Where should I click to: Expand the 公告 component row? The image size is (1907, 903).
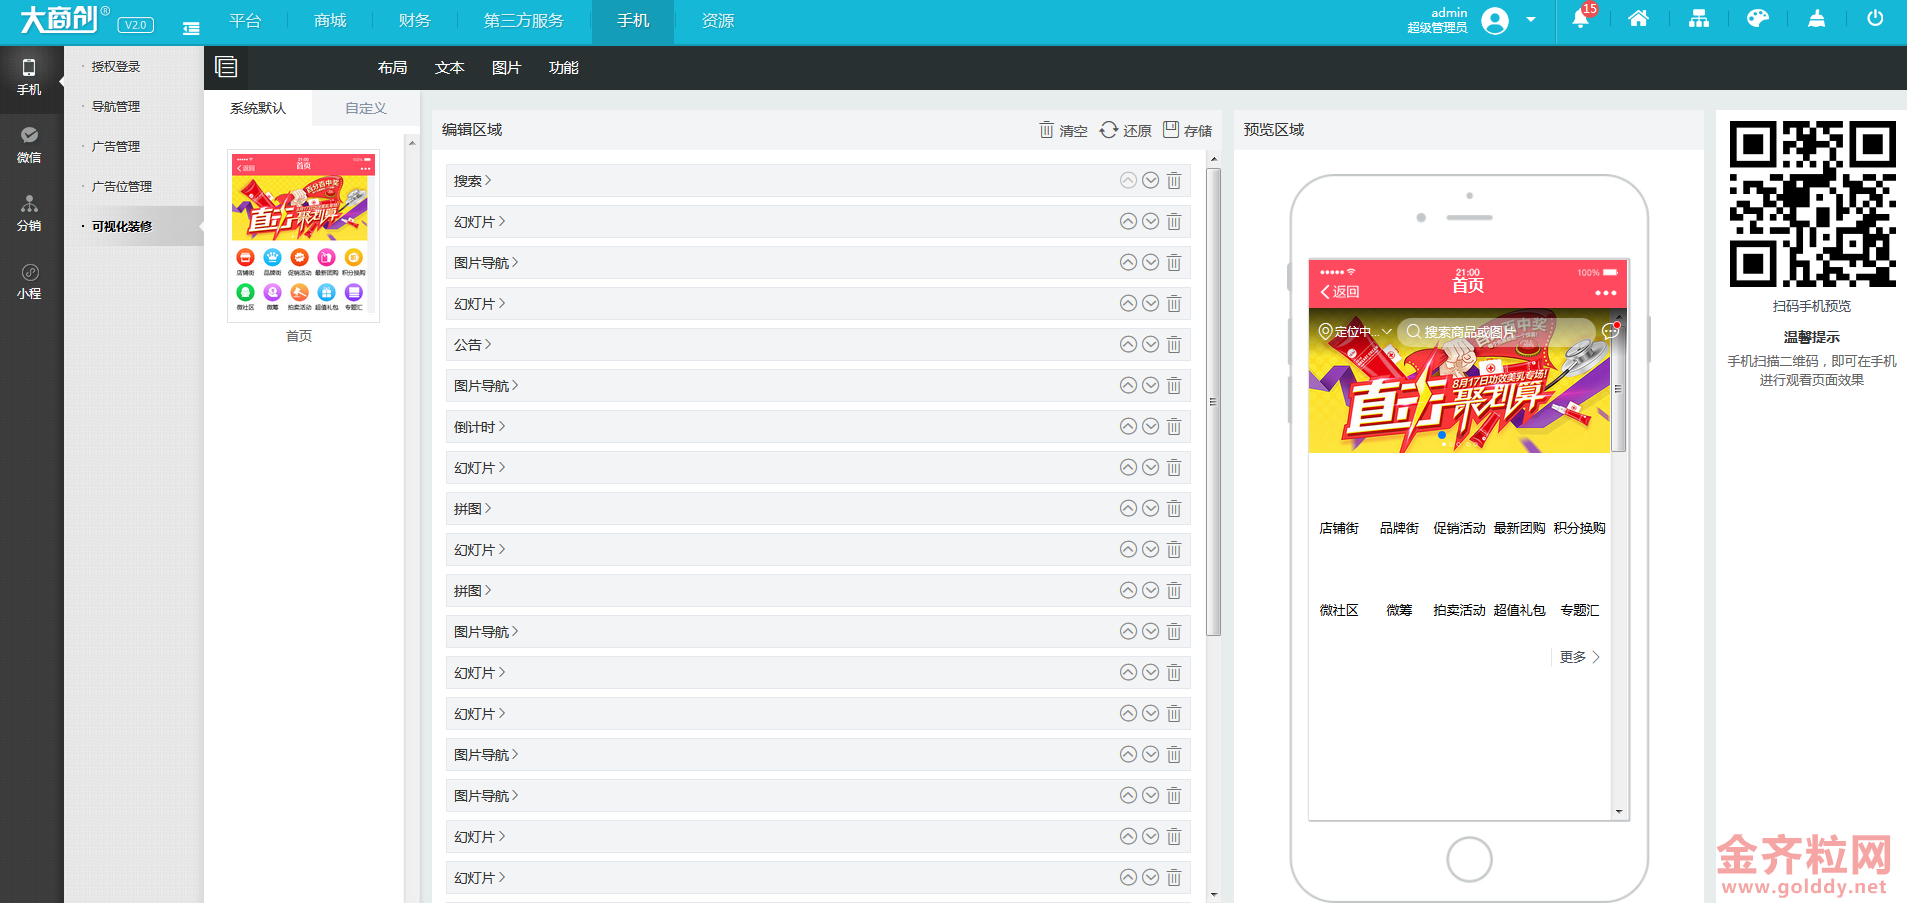(818, 345)
